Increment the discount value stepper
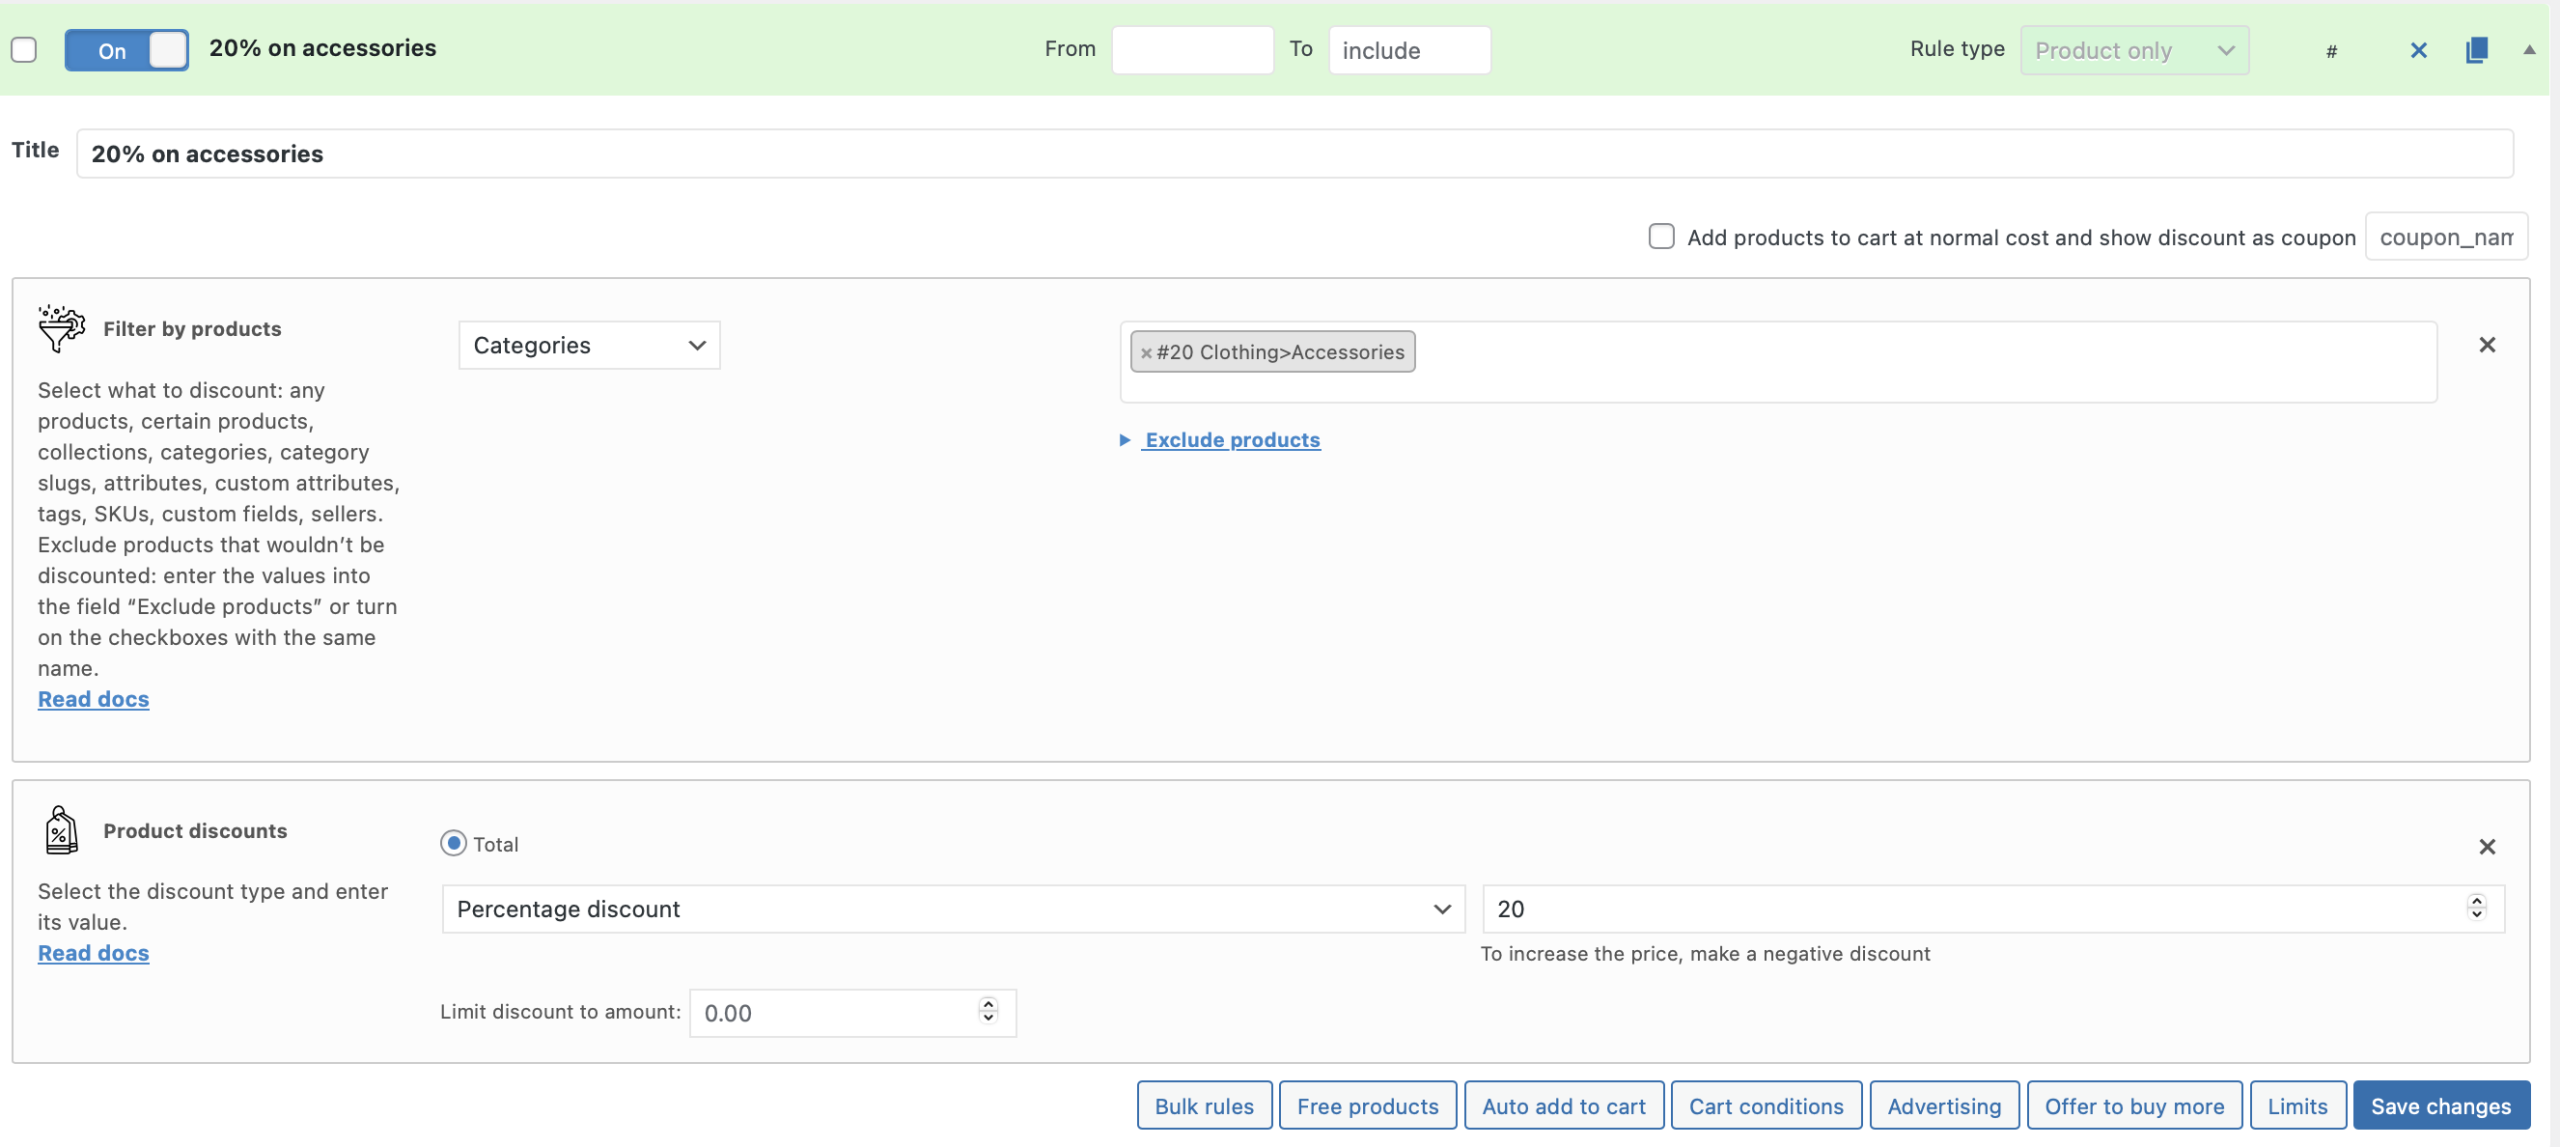Viewport: 2560px width, 1147px height. (2476, 901)
